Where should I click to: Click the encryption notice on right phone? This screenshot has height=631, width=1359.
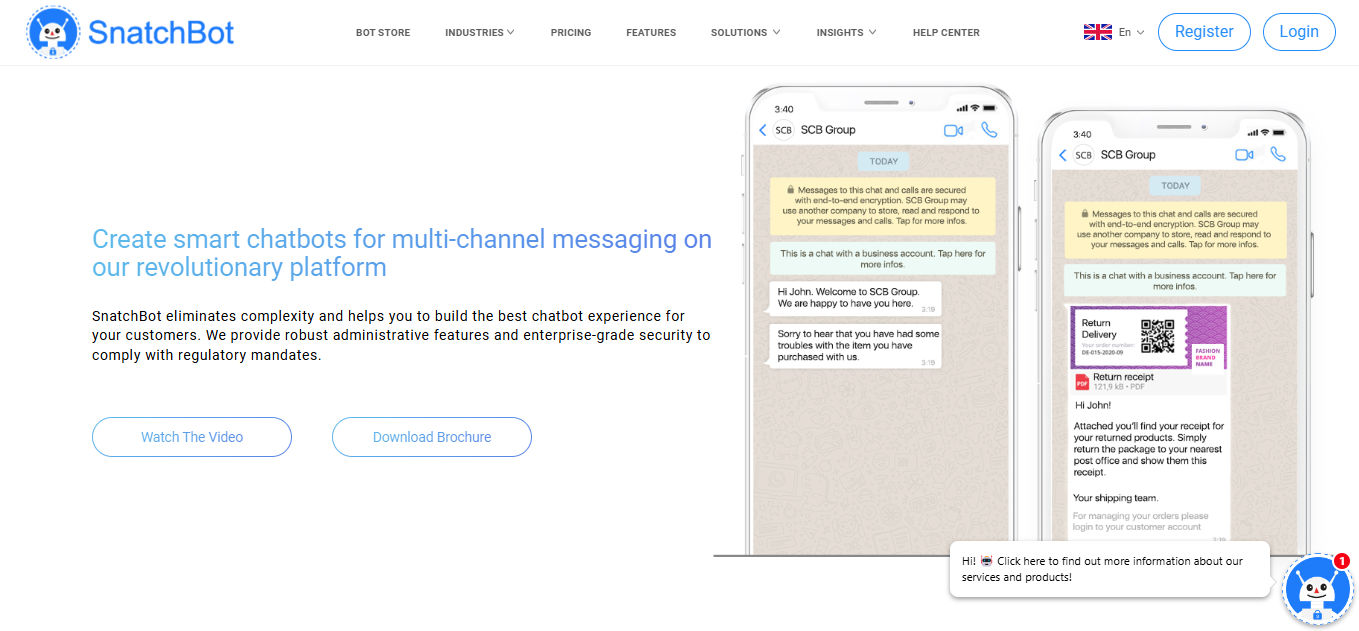pyautogui.click(x=1175, y=229)
